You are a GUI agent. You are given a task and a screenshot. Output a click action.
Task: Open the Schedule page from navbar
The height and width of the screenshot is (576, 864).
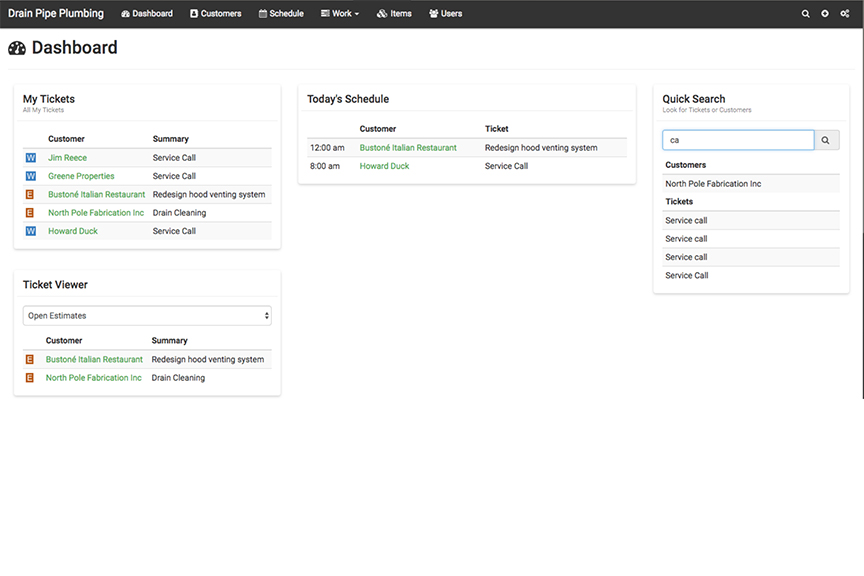pyautogui.click(x=281, y=14)
